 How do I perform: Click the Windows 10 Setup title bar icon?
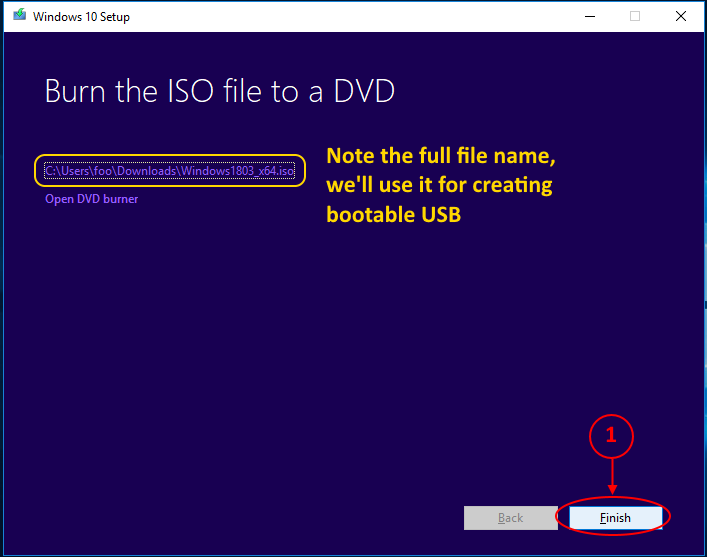click(18, 16)
